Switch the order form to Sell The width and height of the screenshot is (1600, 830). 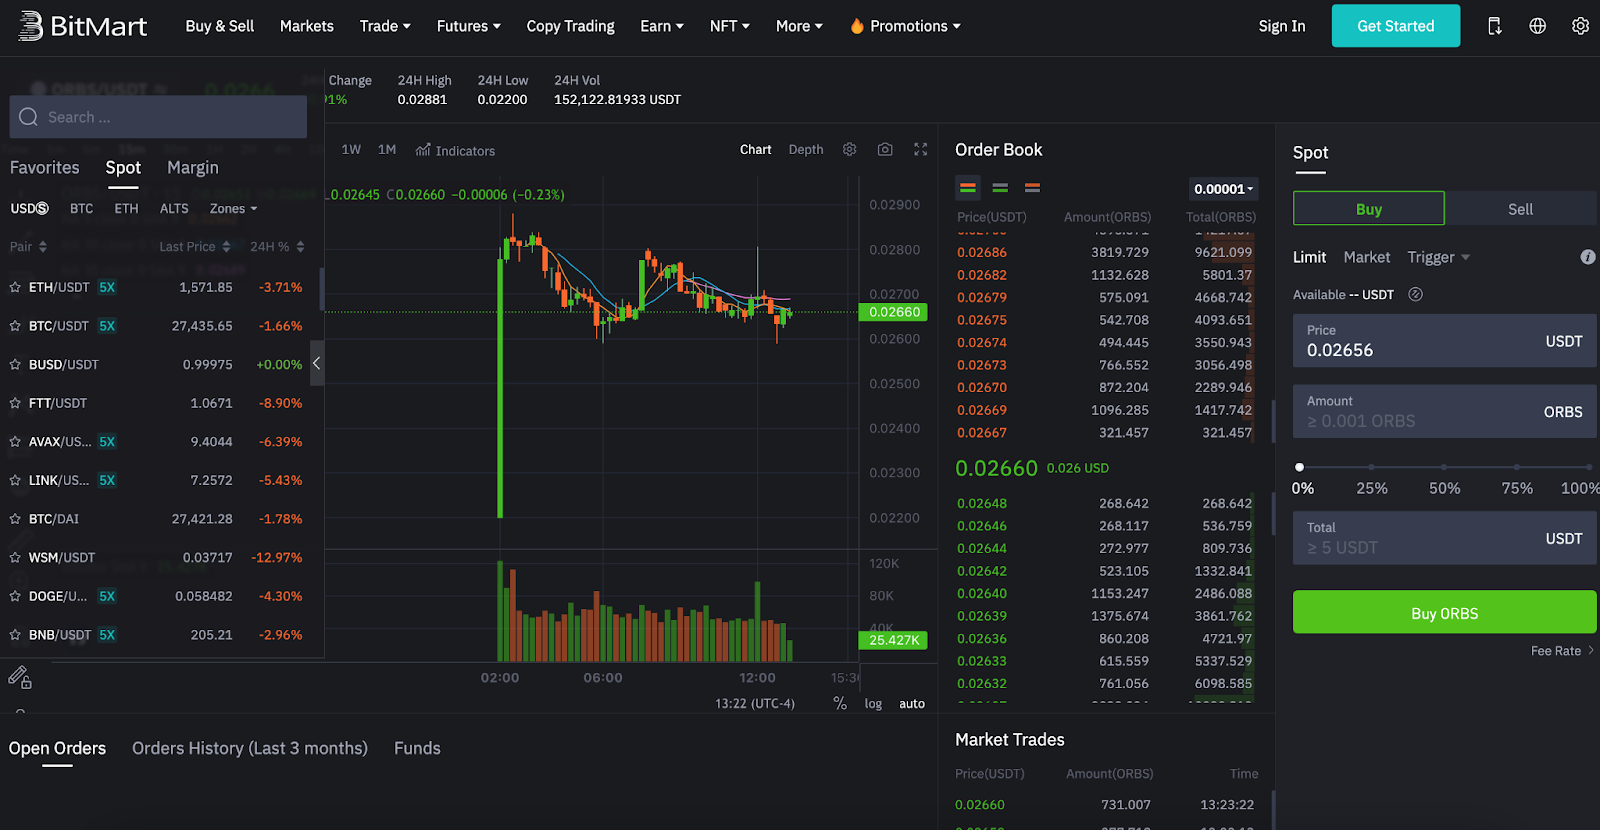[1520, 208]
